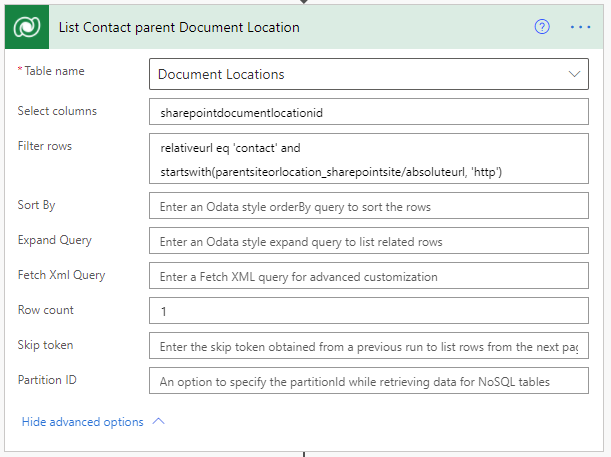Click the Filter rows label text
The image size is (611, 457).
click(x=45, y=146)
